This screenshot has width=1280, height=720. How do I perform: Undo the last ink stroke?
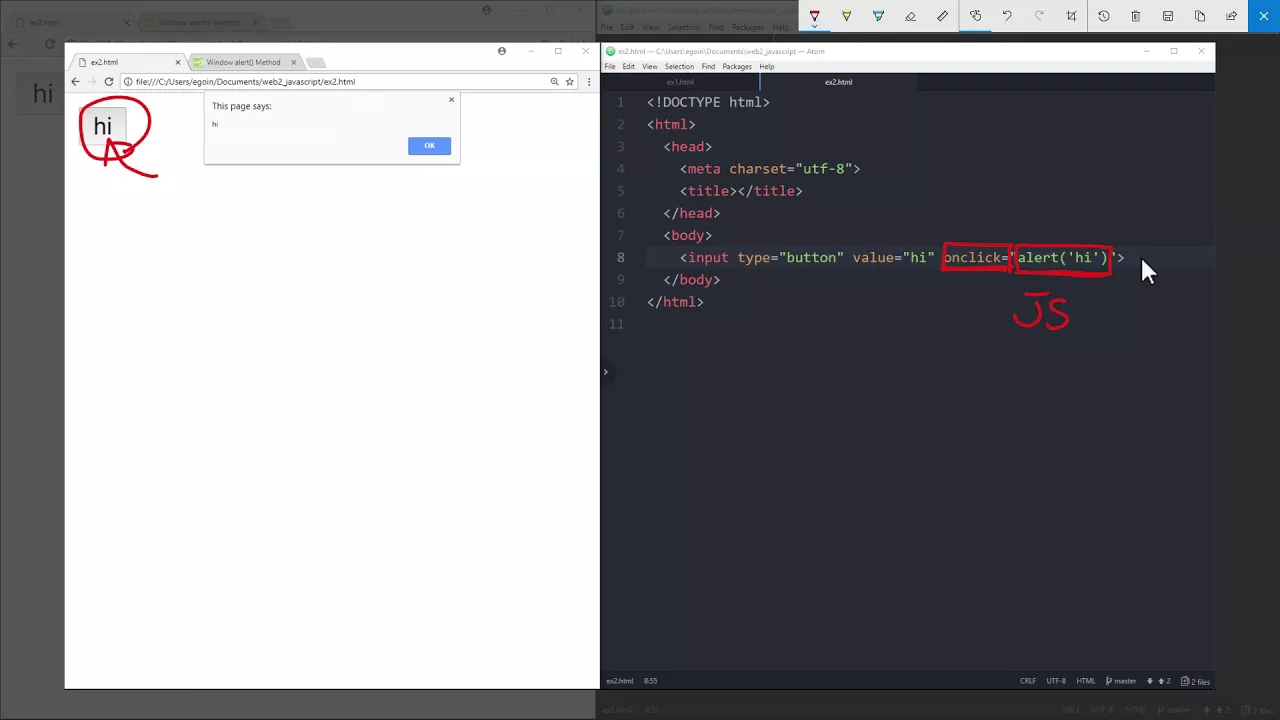point(1007,16)
